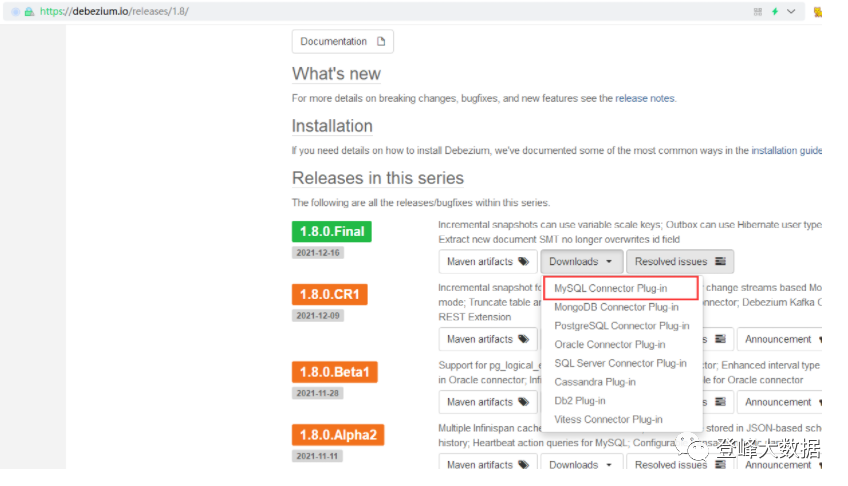Click the Releases in this series heading
Viewport: 848px width, 486px height.
378,178
